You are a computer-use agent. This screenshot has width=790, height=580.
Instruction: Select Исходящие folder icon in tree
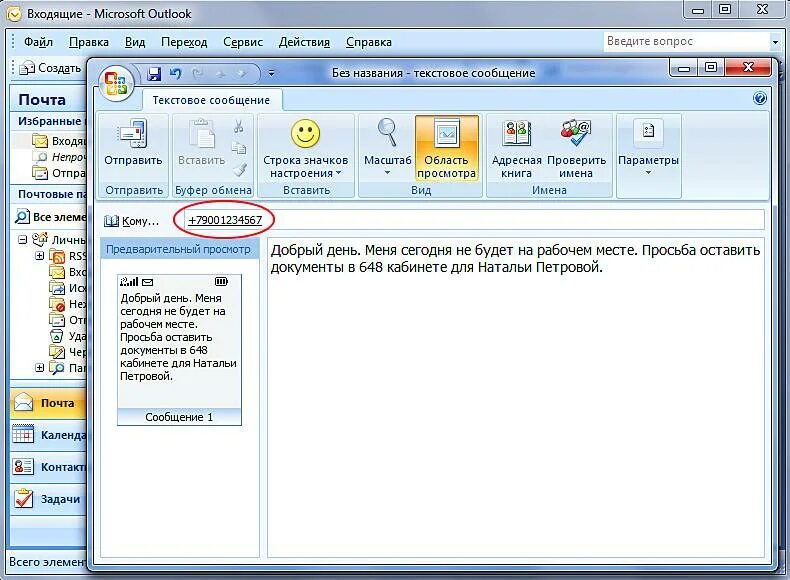57,288
